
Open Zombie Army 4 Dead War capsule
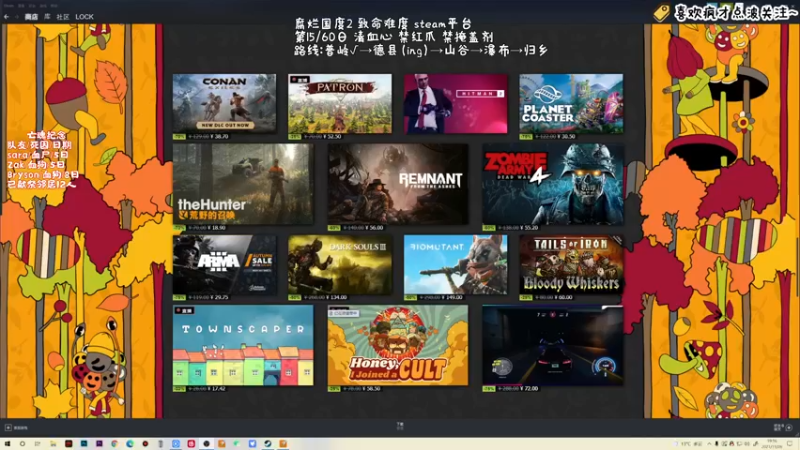pos(553,184)
